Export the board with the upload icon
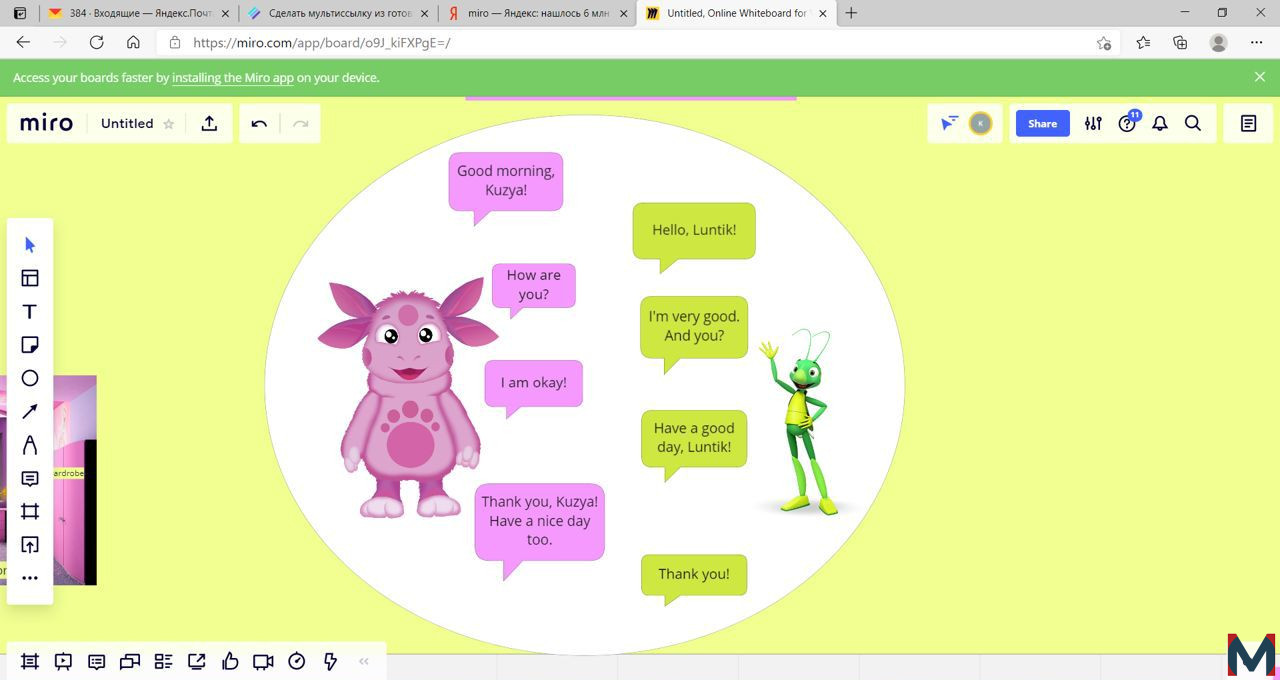This screenshot has height=680, width=1280. (x=209, y=123)
